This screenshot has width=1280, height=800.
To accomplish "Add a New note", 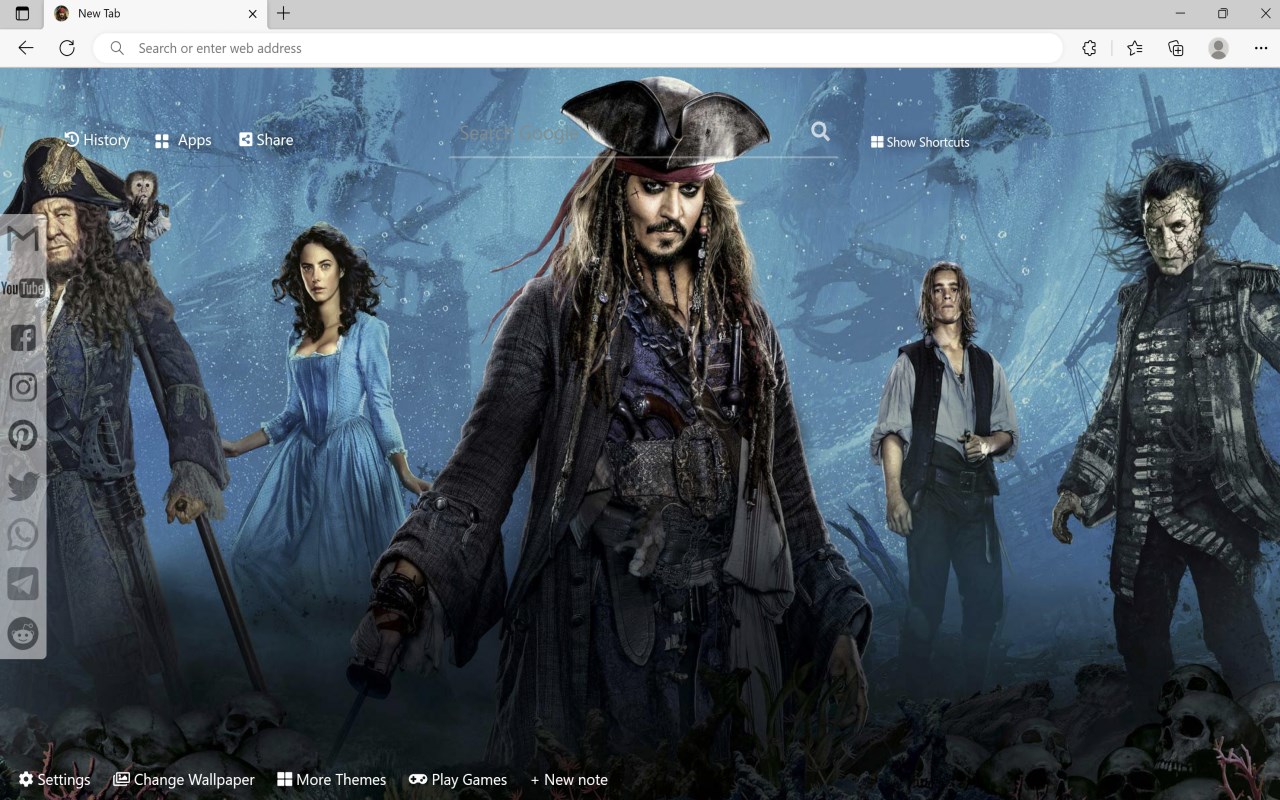I will (569, 779).
